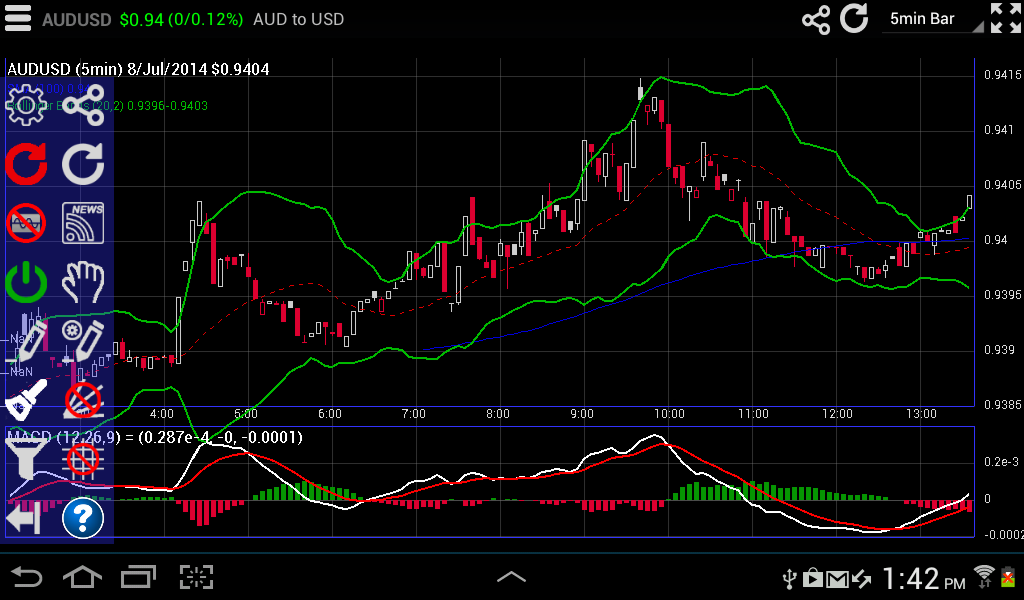Tap the red refresh icon in sidebar
This screenshot has width=1024, height=600.
click(x=25, y=163)
